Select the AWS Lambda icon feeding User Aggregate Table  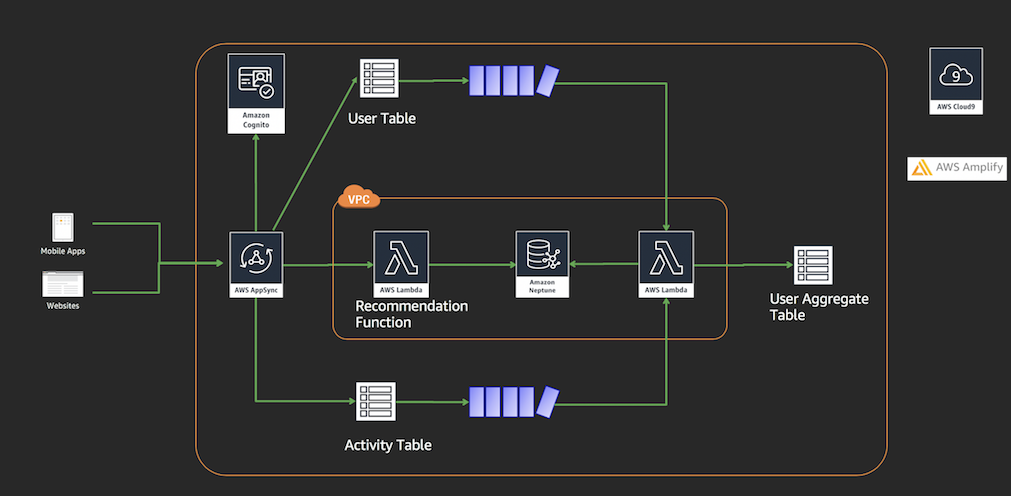click(666, 264)
